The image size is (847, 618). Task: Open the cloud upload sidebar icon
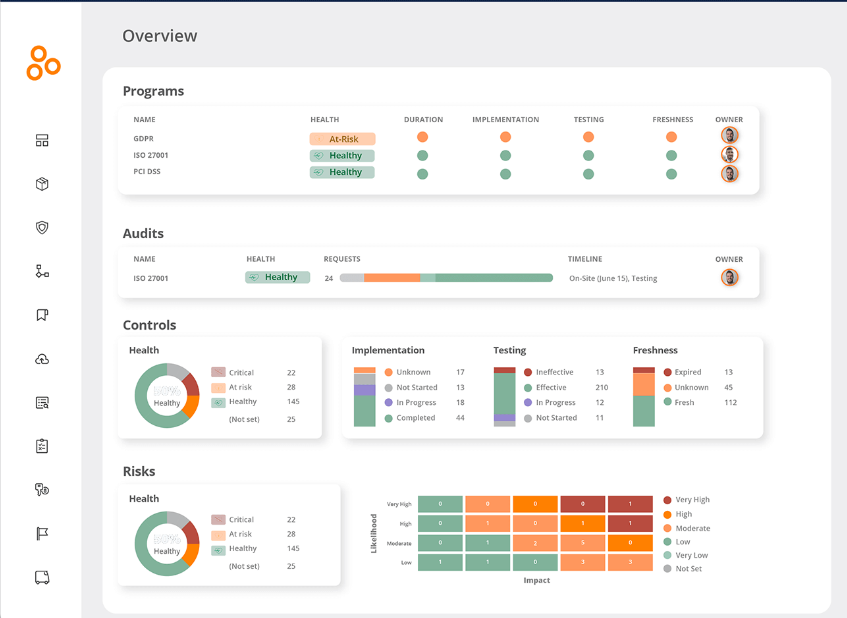[x=42, y=359]
